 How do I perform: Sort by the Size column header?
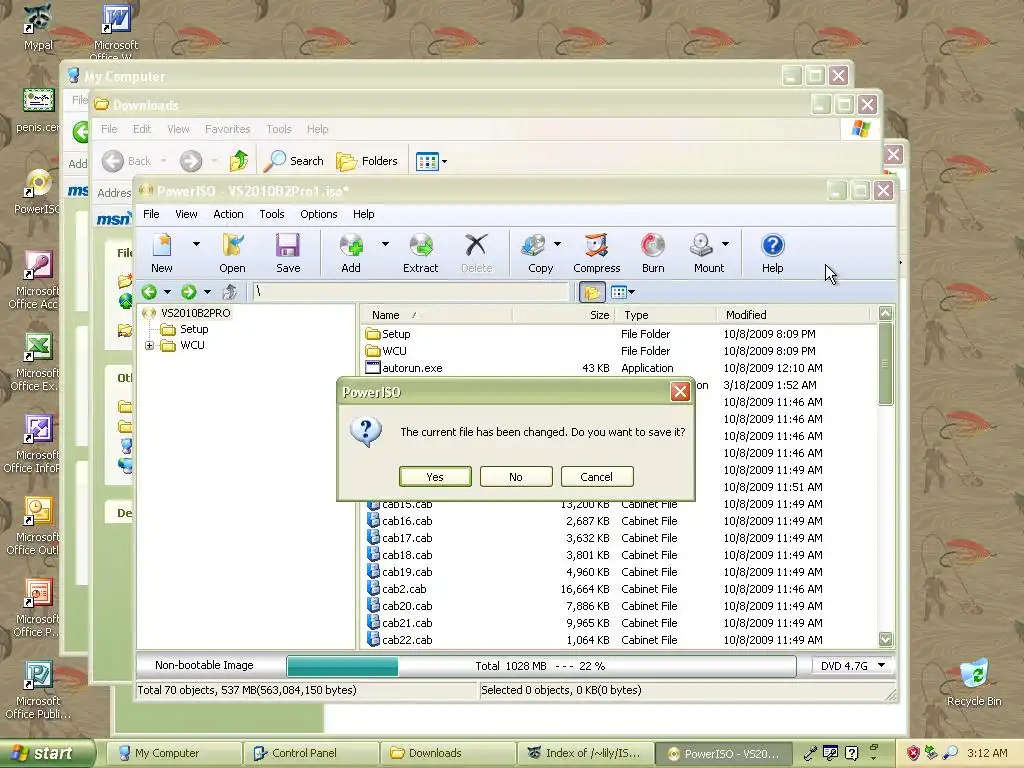pyautogui.click(x=564, y=315)
